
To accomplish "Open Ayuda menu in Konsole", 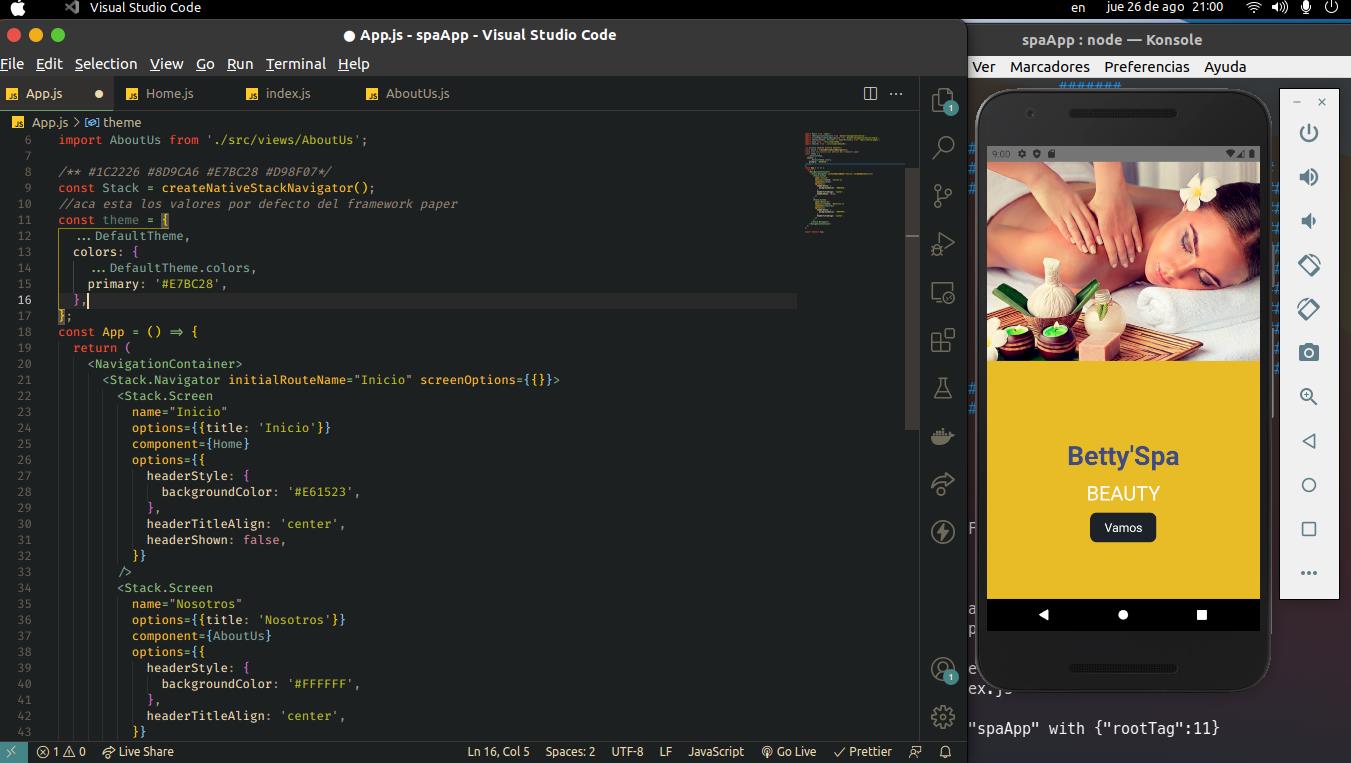I will click(x=1225, y=66).
